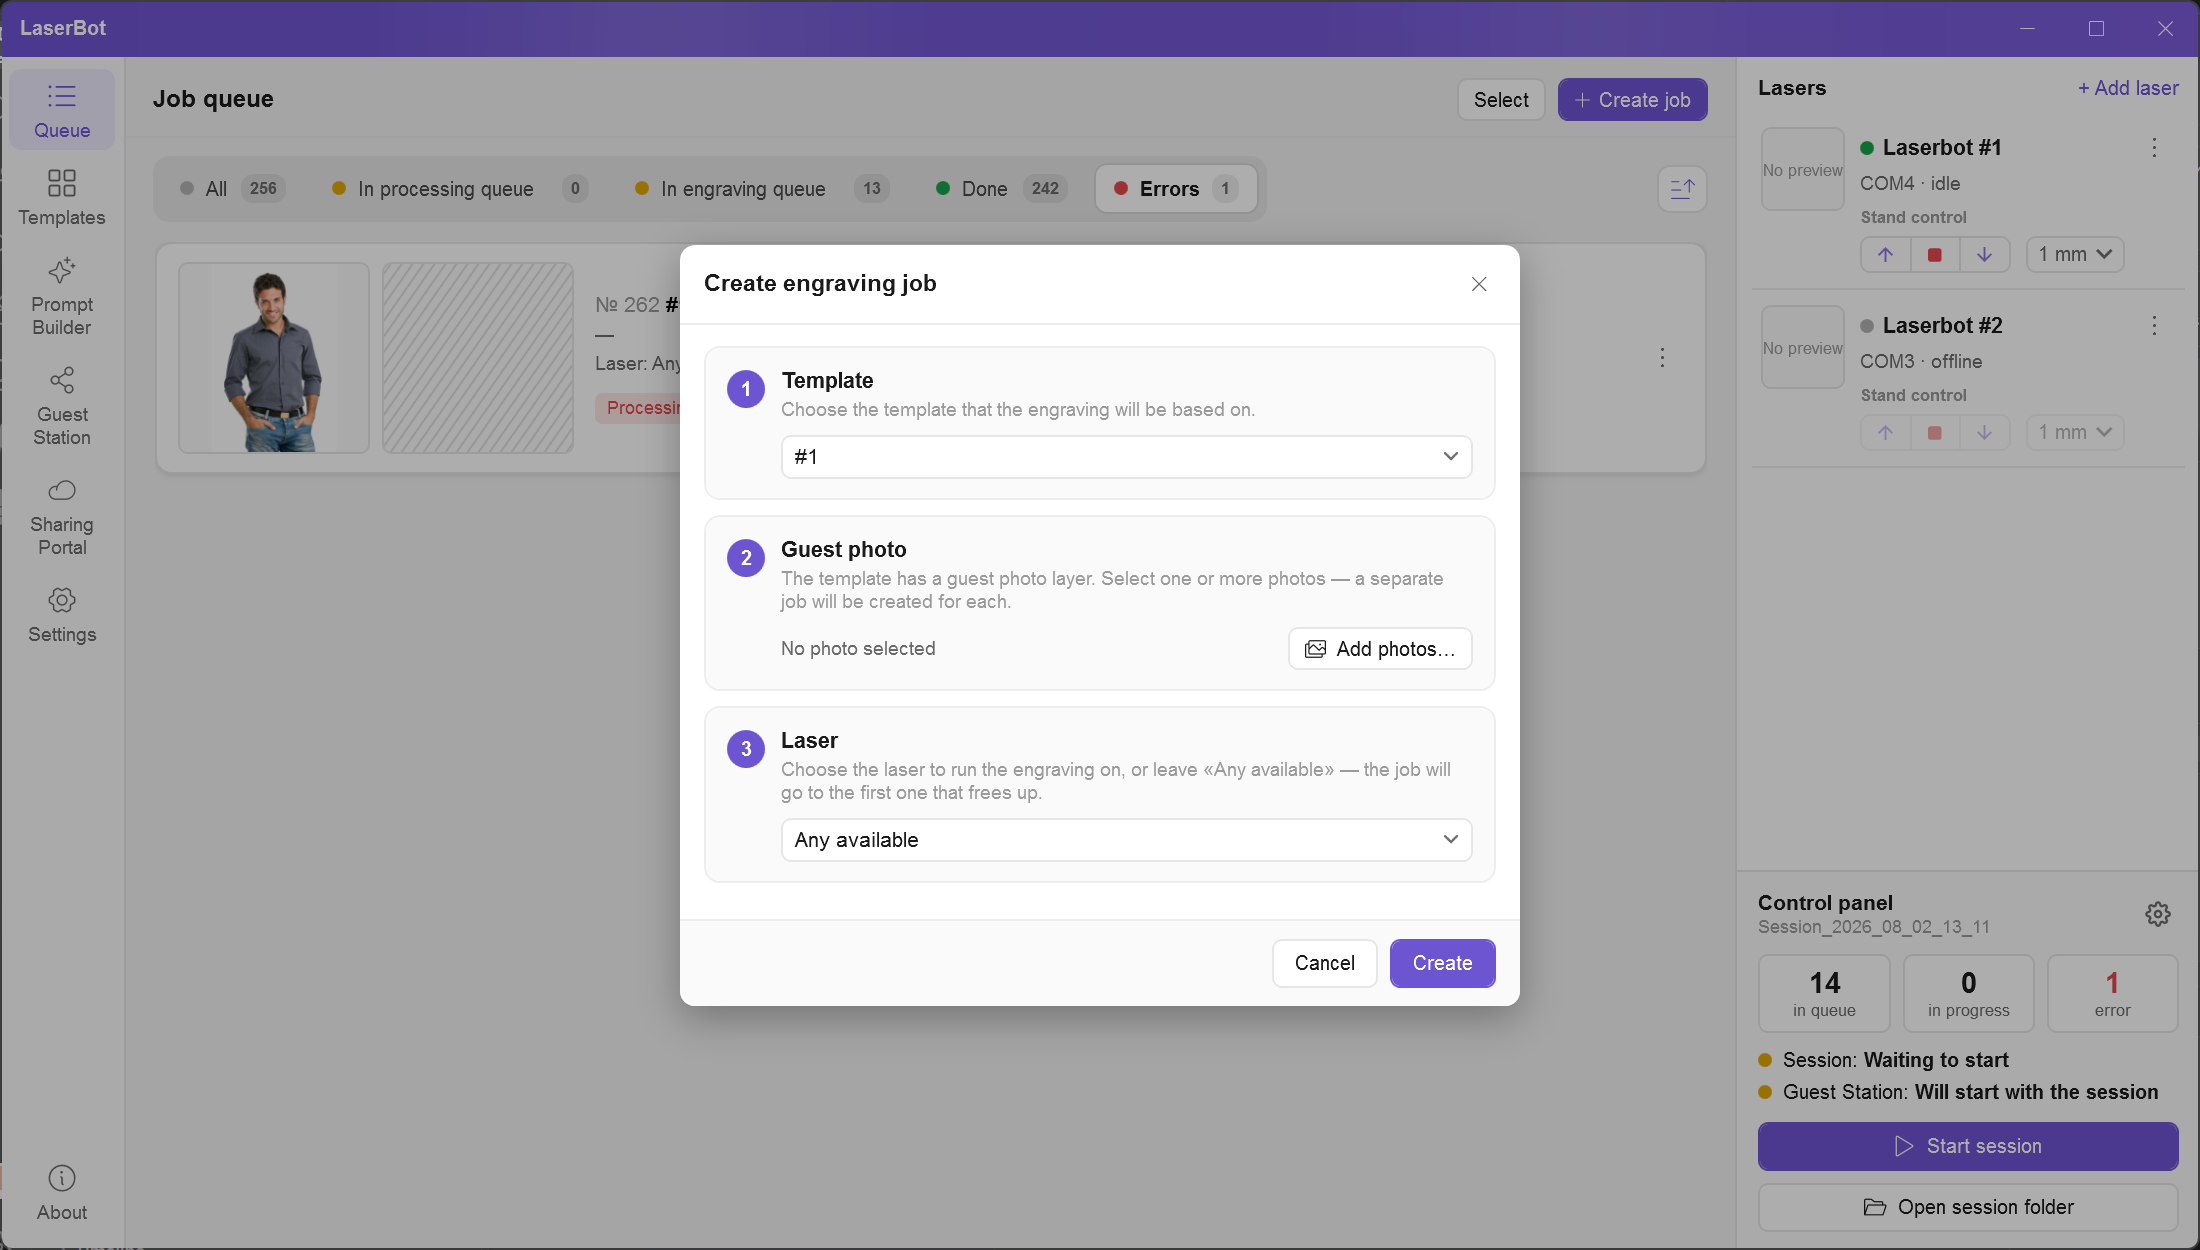Click the 14 in queue counter tile
This screenshot has width=2200, height=1250.
(x=1824, y=994)
